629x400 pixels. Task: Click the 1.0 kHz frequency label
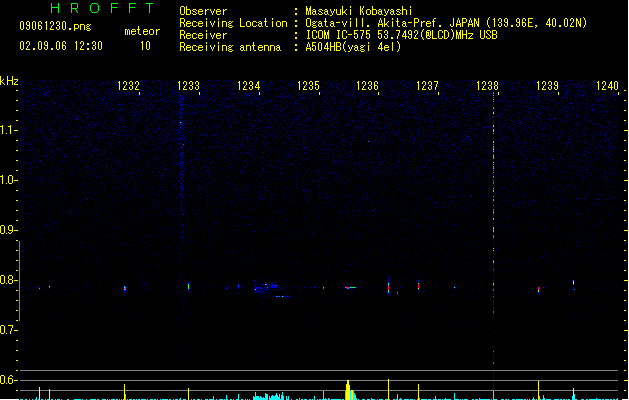pos(9,180)
